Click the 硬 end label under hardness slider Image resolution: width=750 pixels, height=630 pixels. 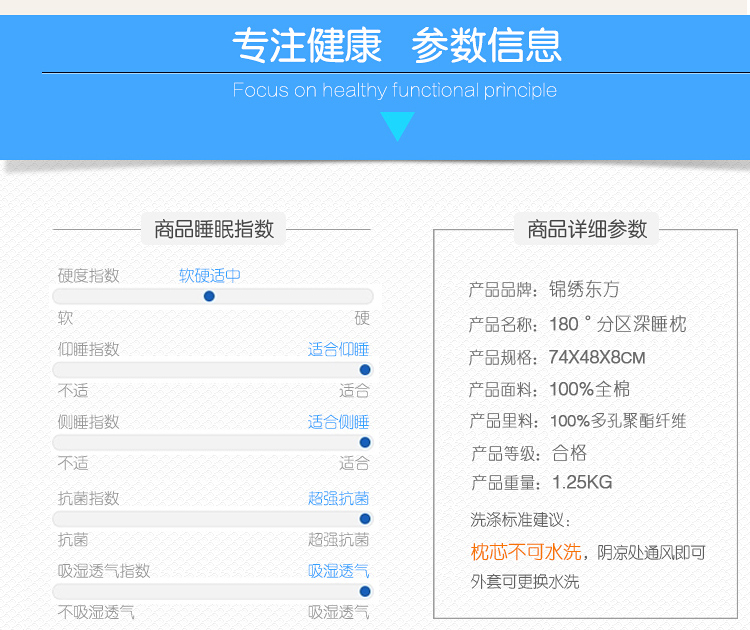(x=362, y=318)
